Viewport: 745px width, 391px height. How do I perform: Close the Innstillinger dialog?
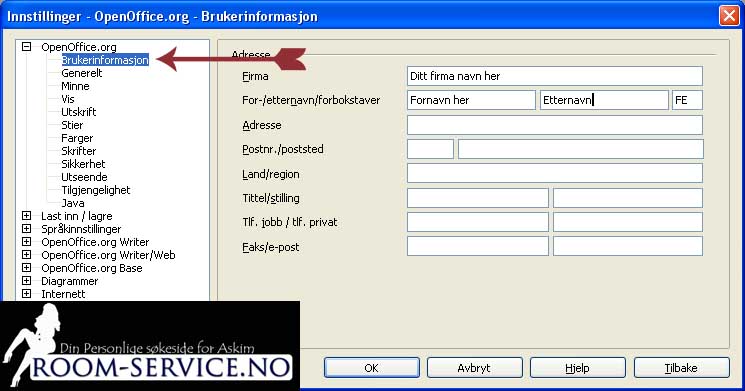tap(729, 16)
